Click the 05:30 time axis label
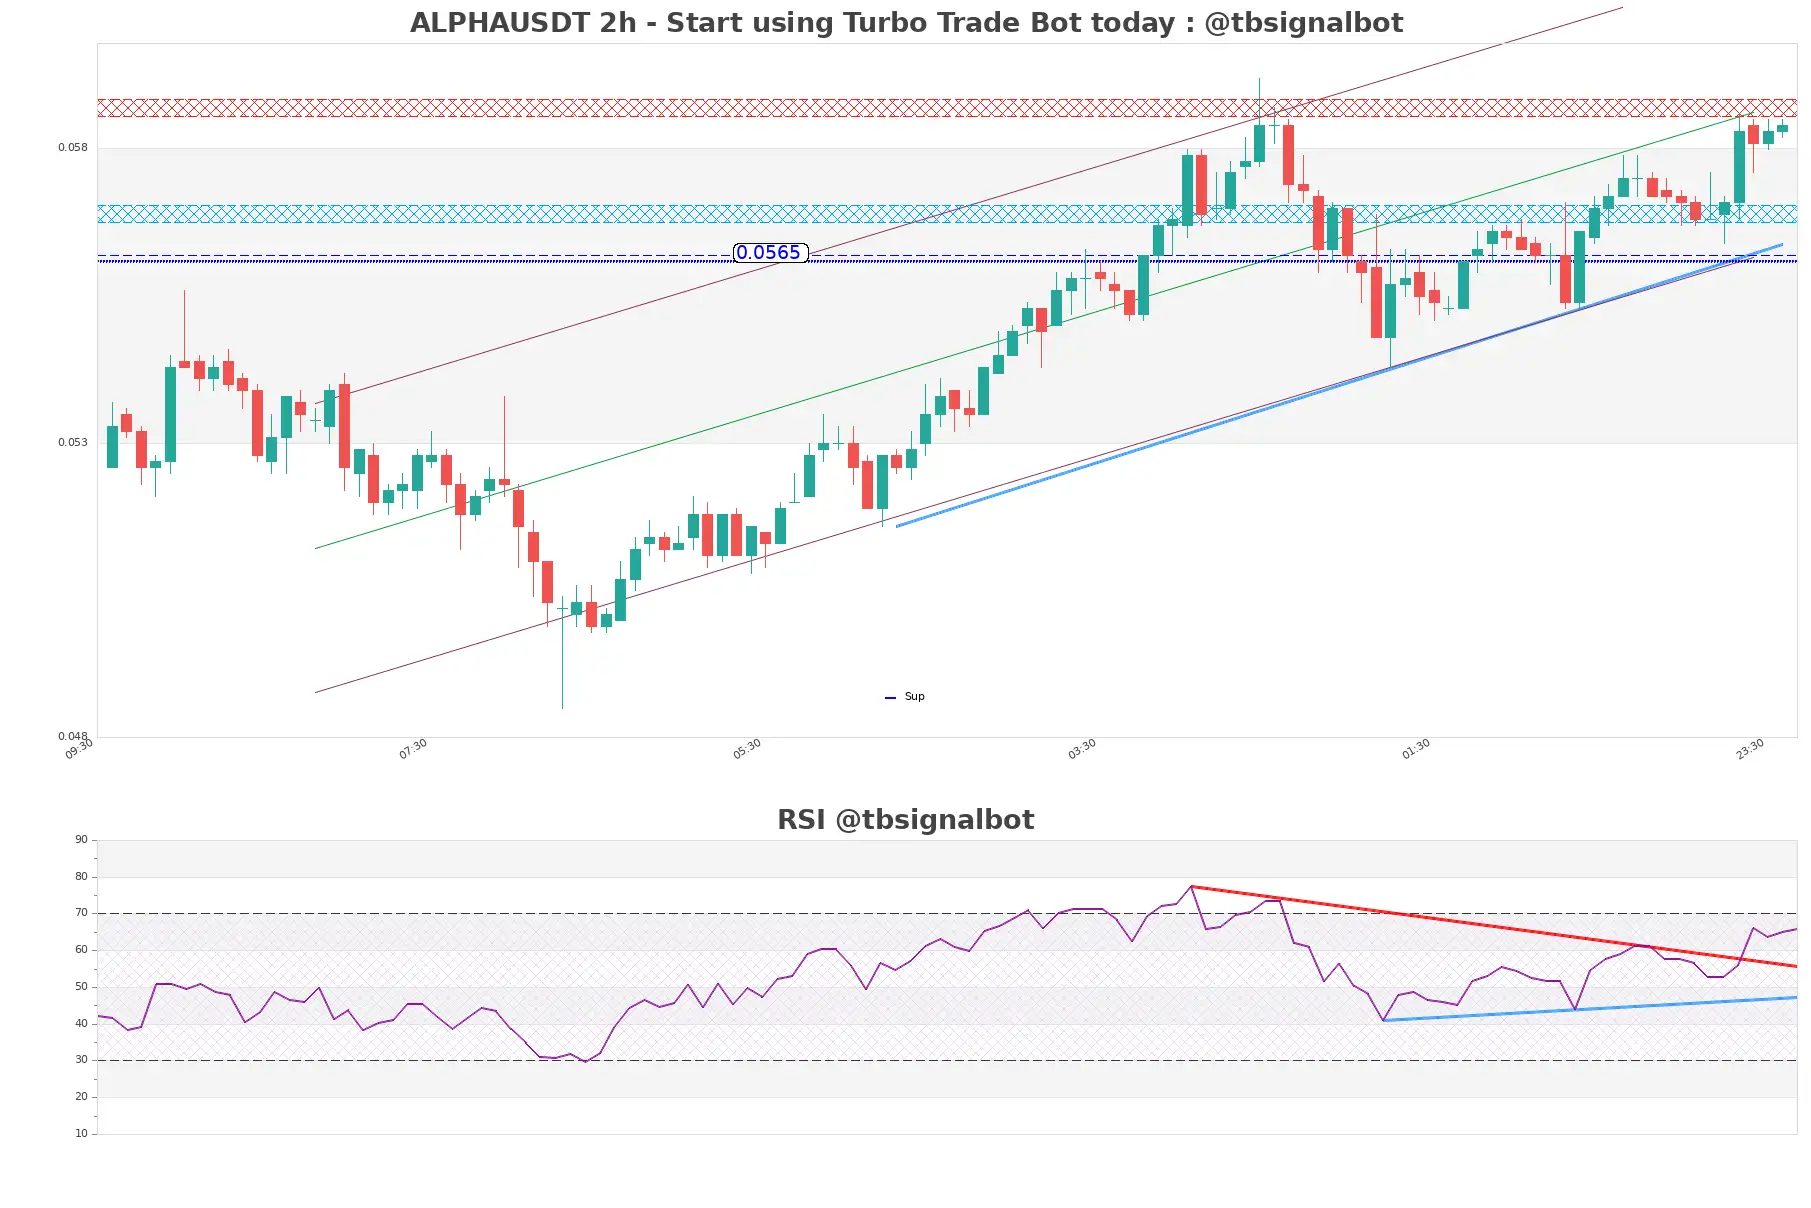Screen dimensions: 1811x1208 tap(747, 749)
